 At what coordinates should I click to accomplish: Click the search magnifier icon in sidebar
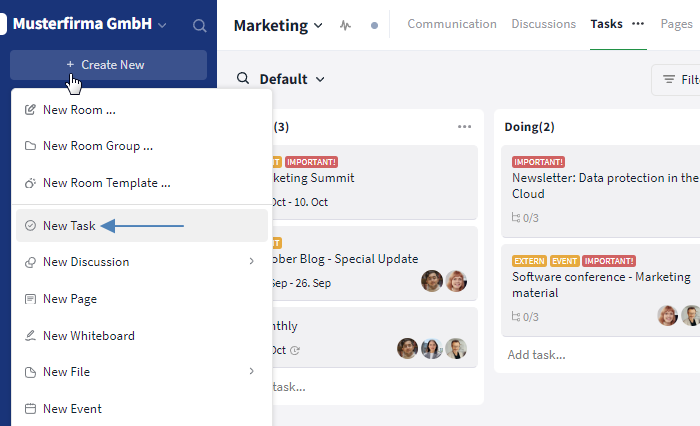(200, 25)
